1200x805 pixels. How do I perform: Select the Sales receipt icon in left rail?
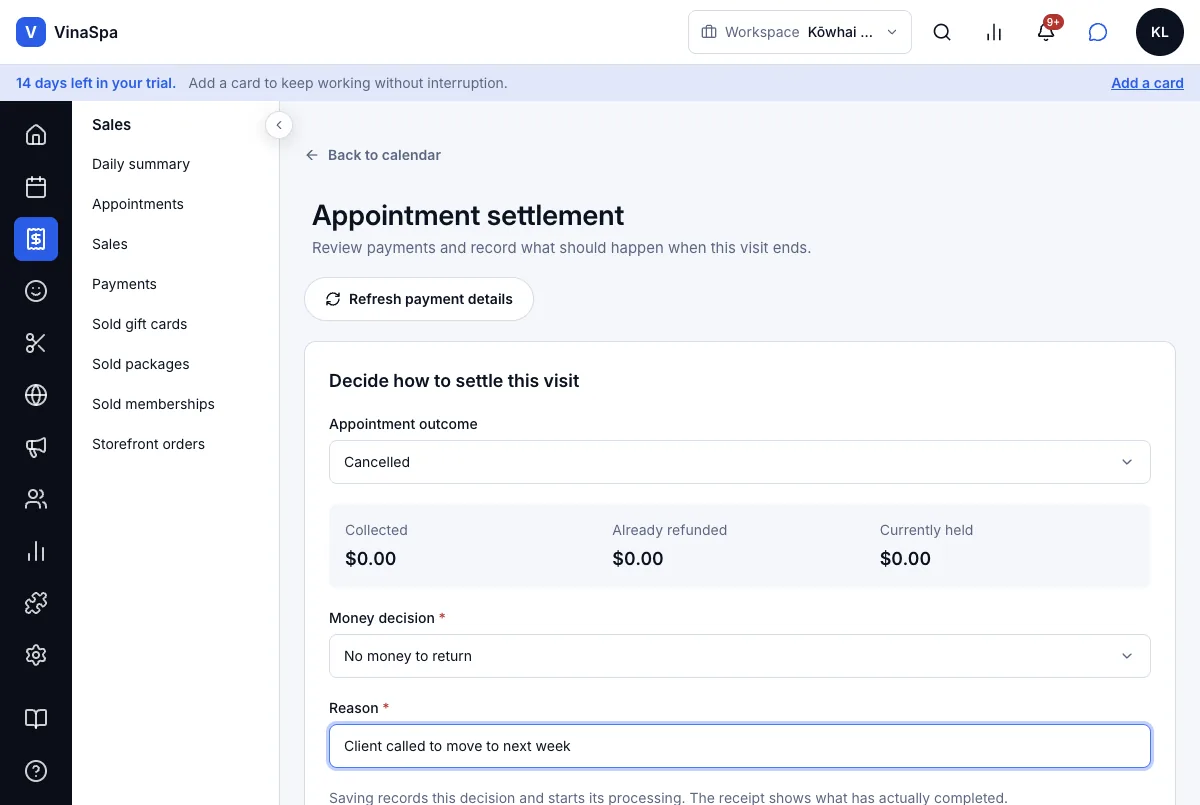pyautogui.click(x=36, y=239)
